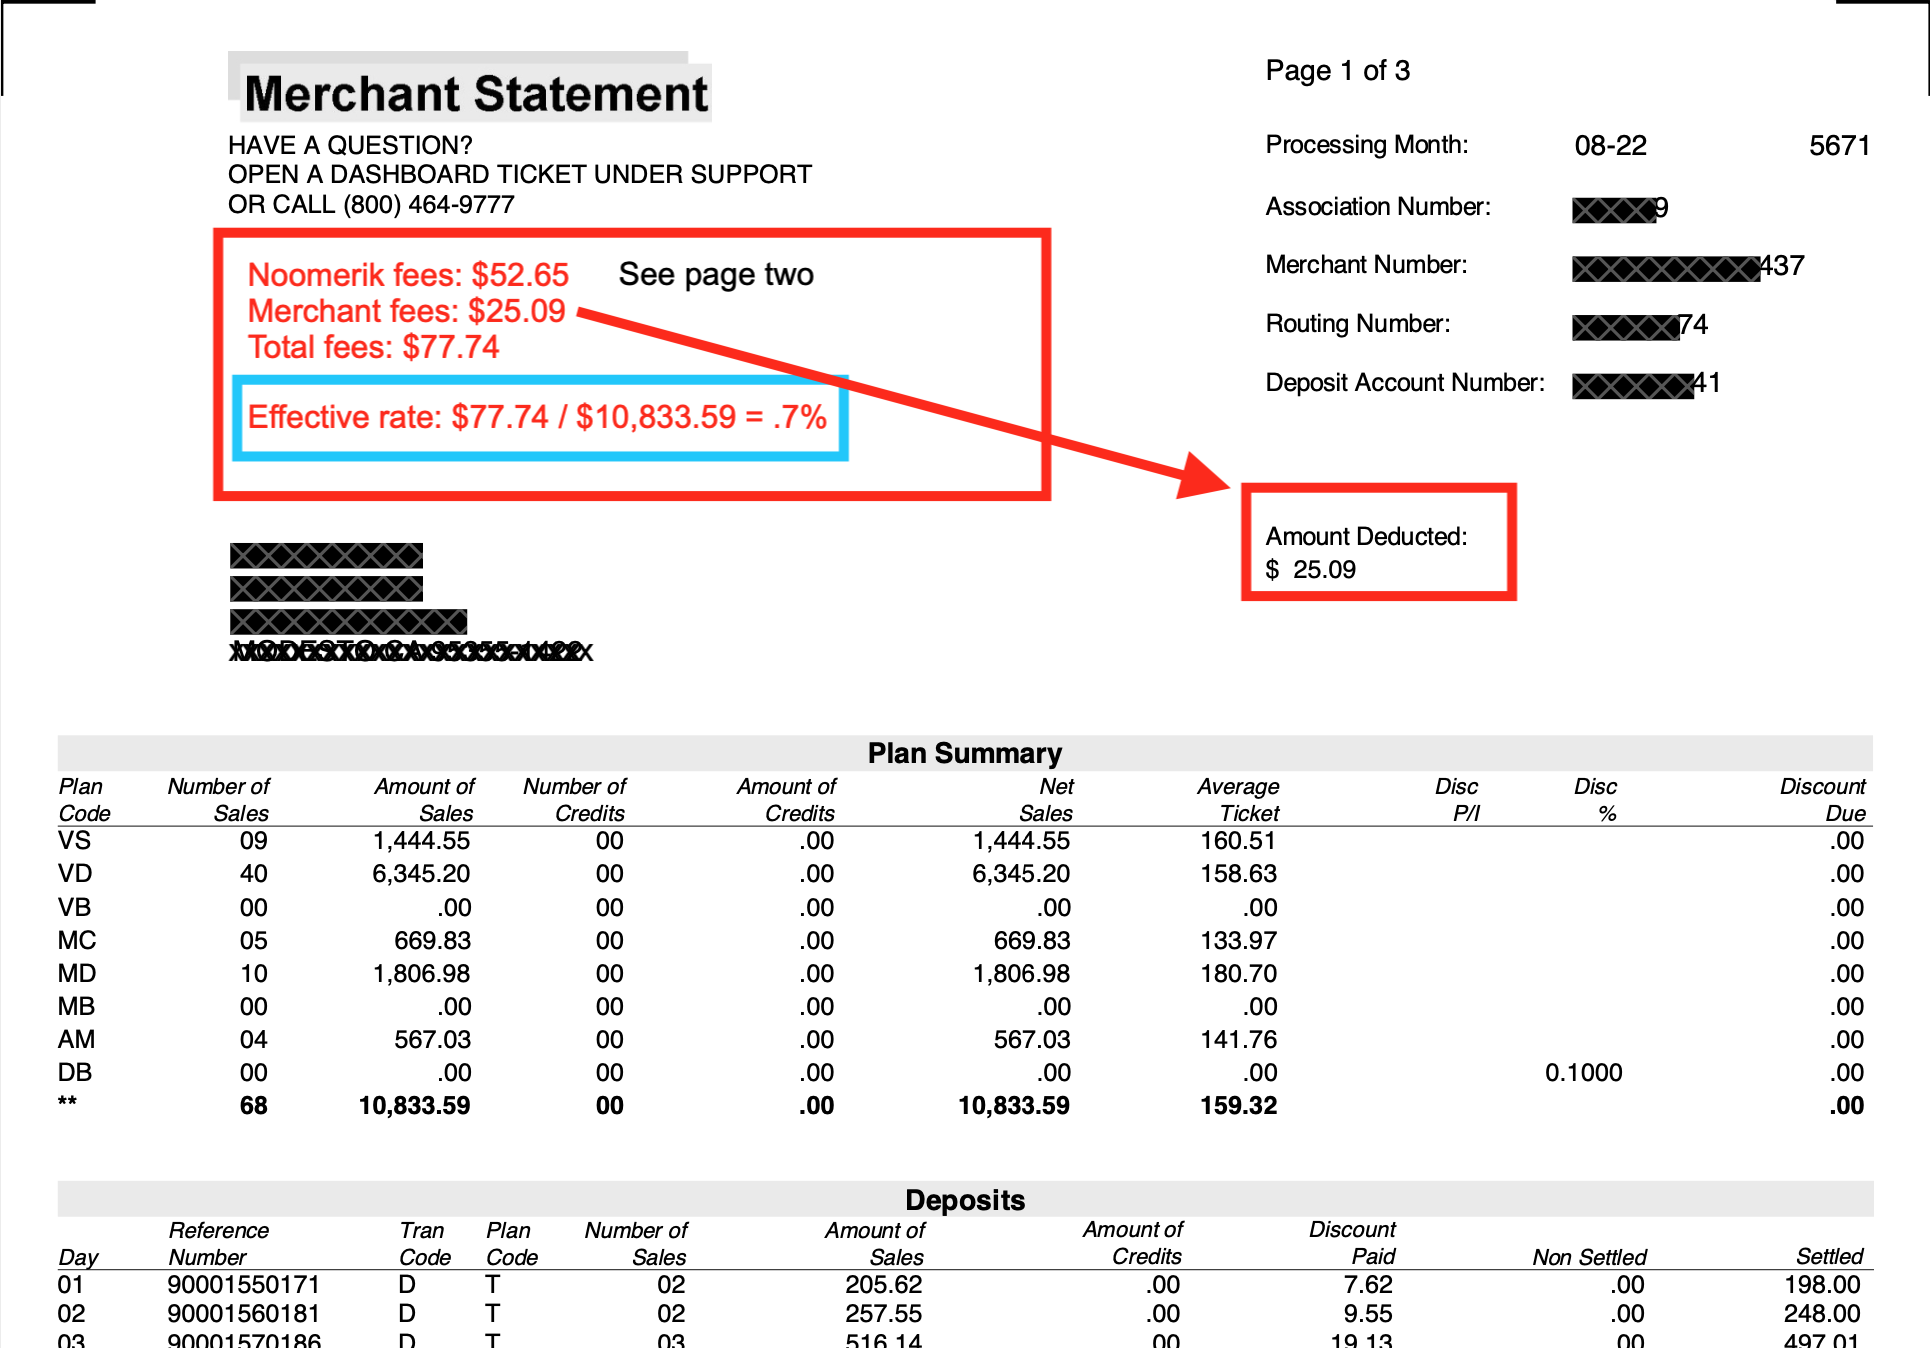Click the Effective rate calculation text
1930x1348 pixels.
(x=537, y=417)
